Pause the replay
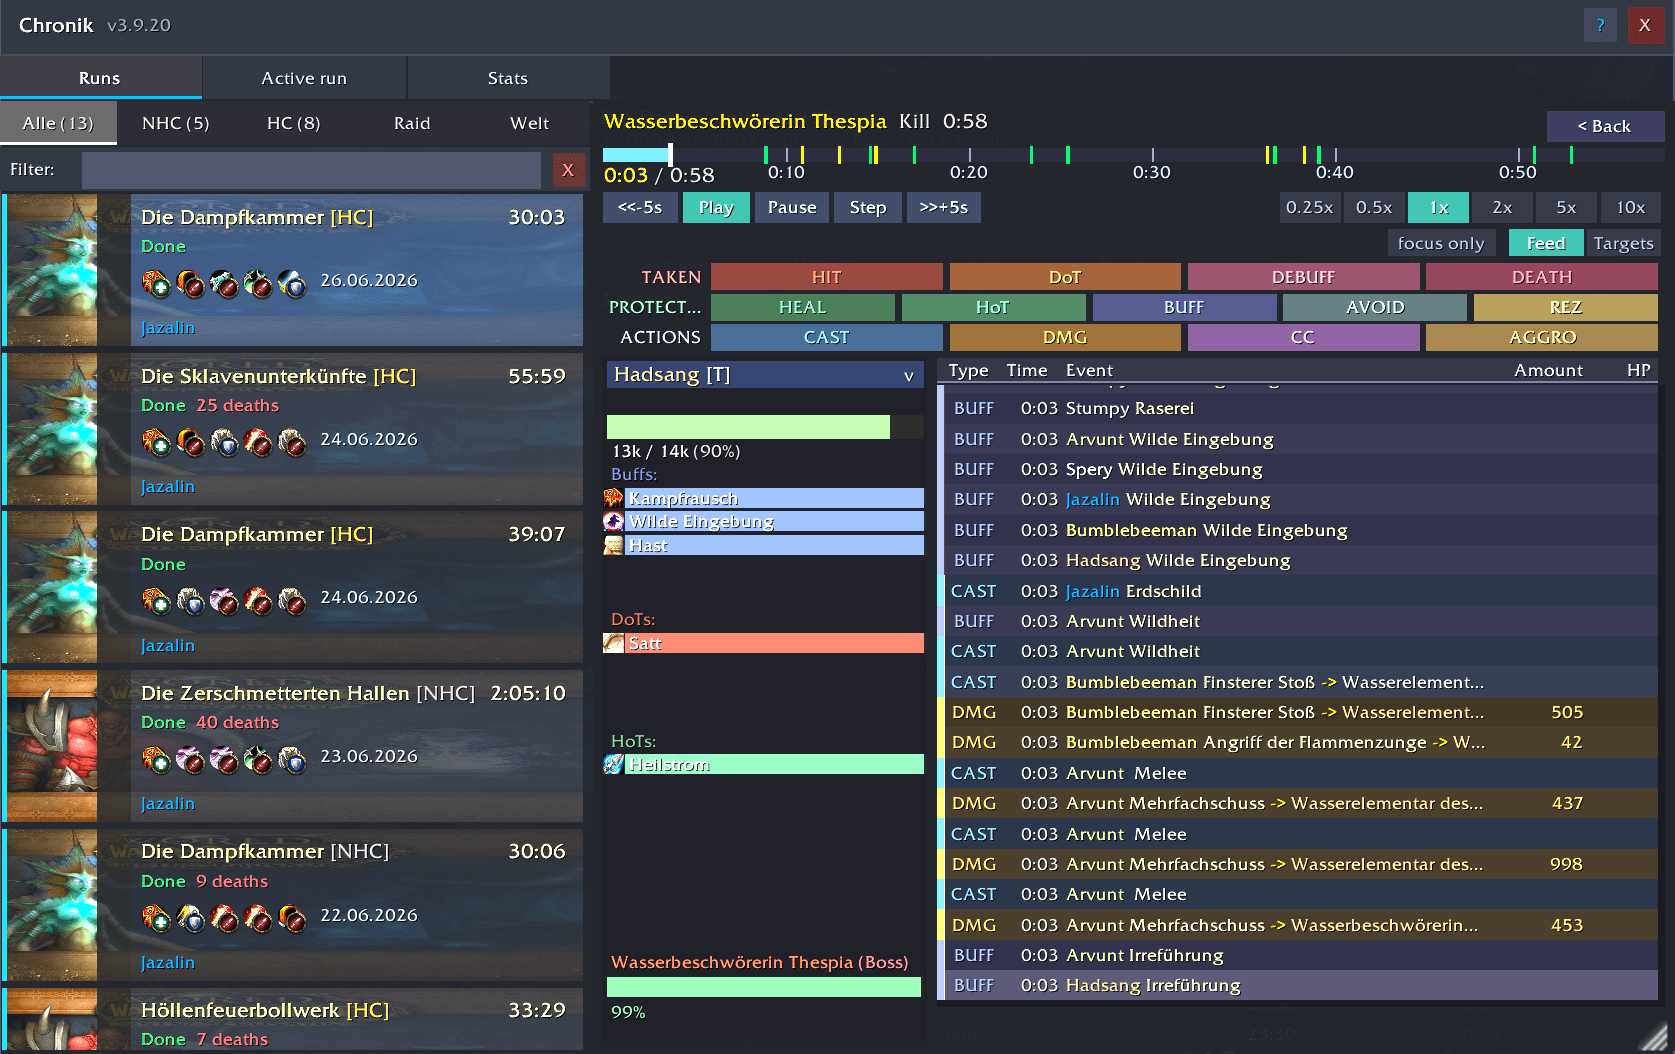 click(x=792, y=207)
